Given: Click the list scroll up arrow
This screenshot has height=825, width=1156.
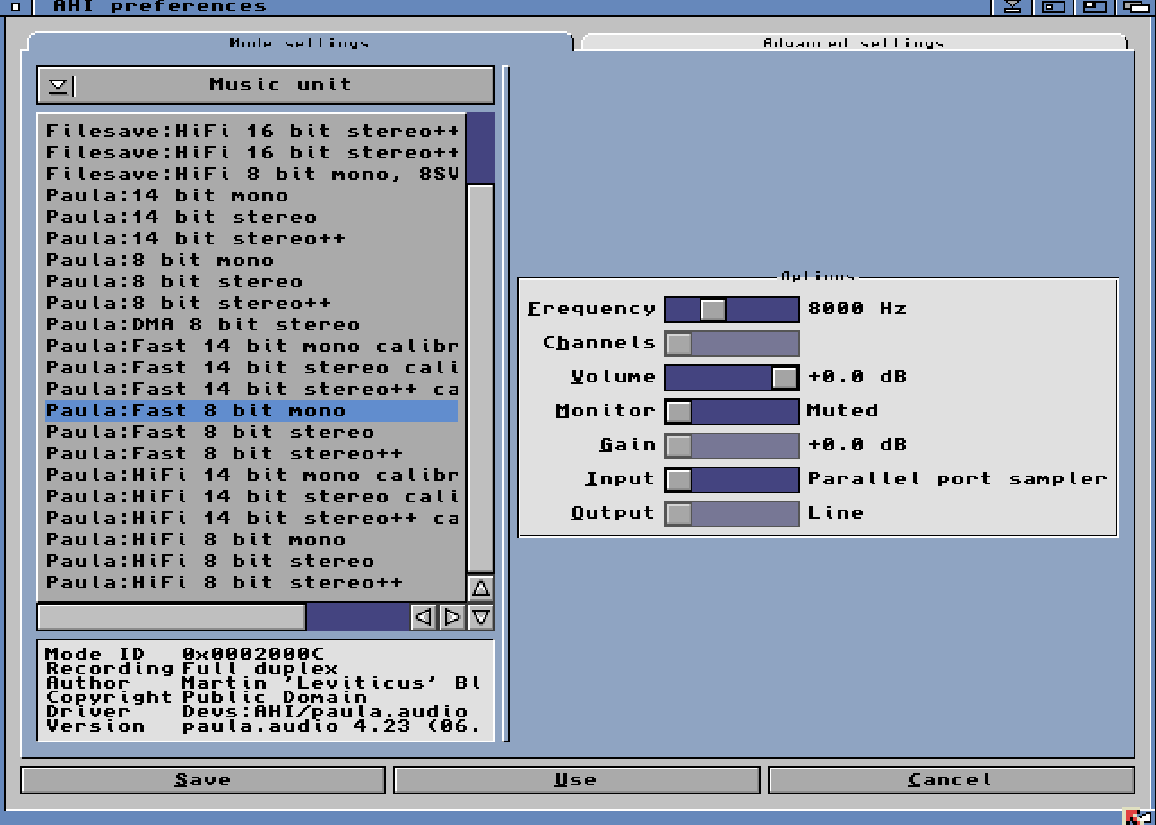Looking at the screenshot, I should [481, 588].
